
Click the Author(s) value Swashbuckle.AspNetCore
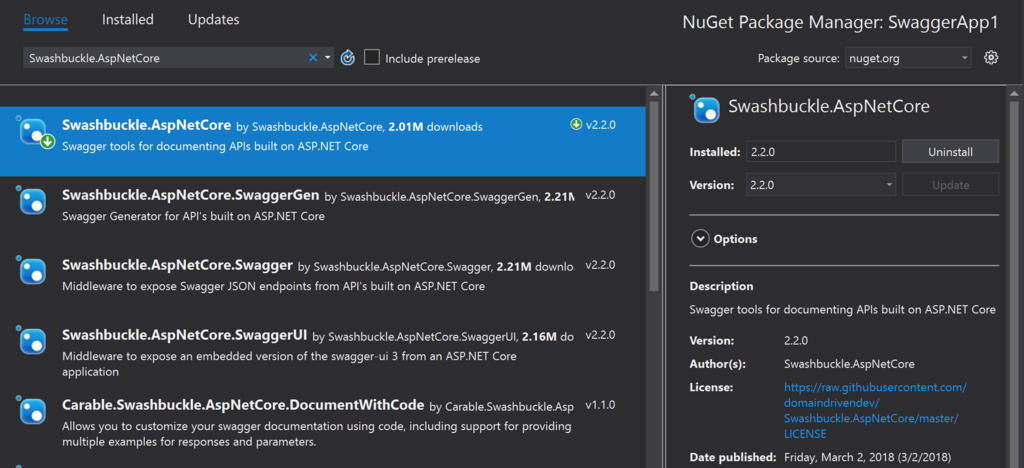pyautogui.click(x=849, y=364)
